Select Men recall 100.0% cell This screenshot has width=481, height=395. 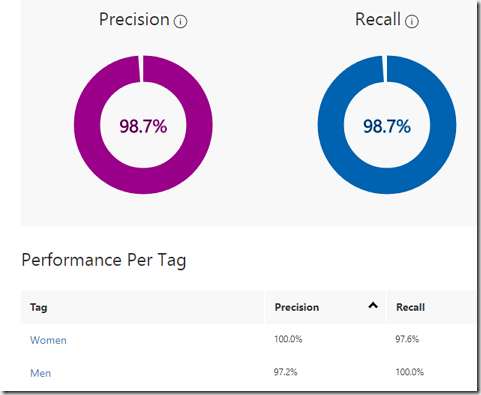click(x=410, y=372)
